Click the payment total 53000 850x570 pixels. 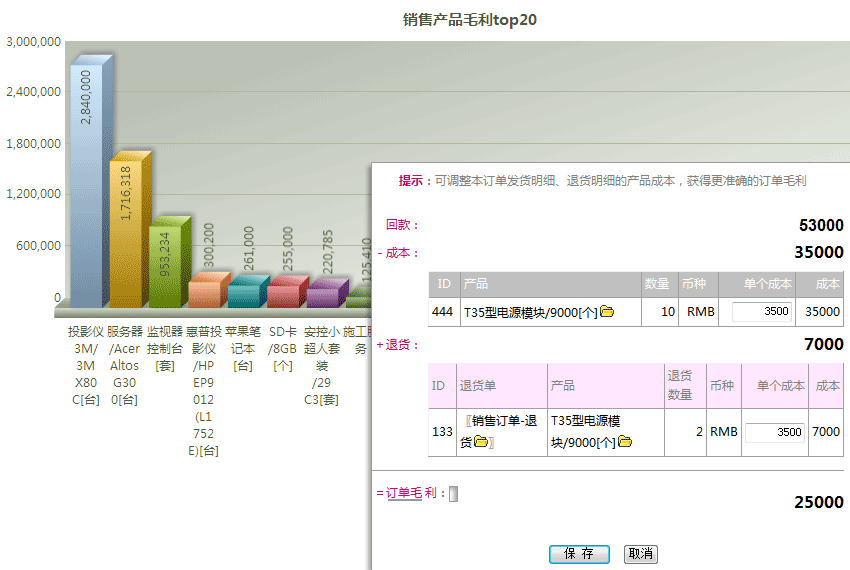click(821, 225)
